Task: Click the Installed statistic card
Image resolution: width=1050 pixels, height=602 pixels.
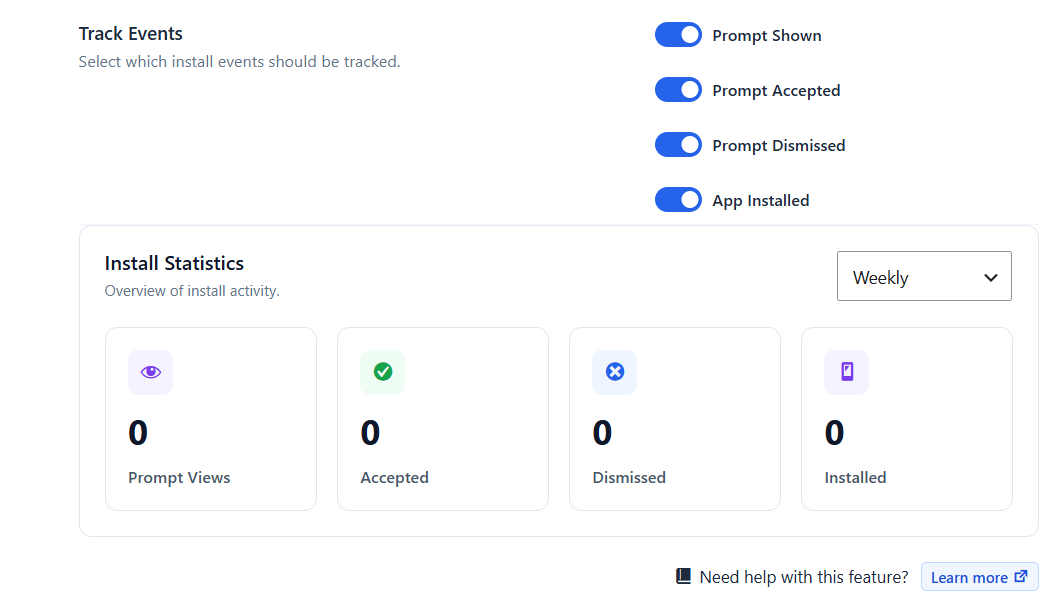Action: point(907,419)
